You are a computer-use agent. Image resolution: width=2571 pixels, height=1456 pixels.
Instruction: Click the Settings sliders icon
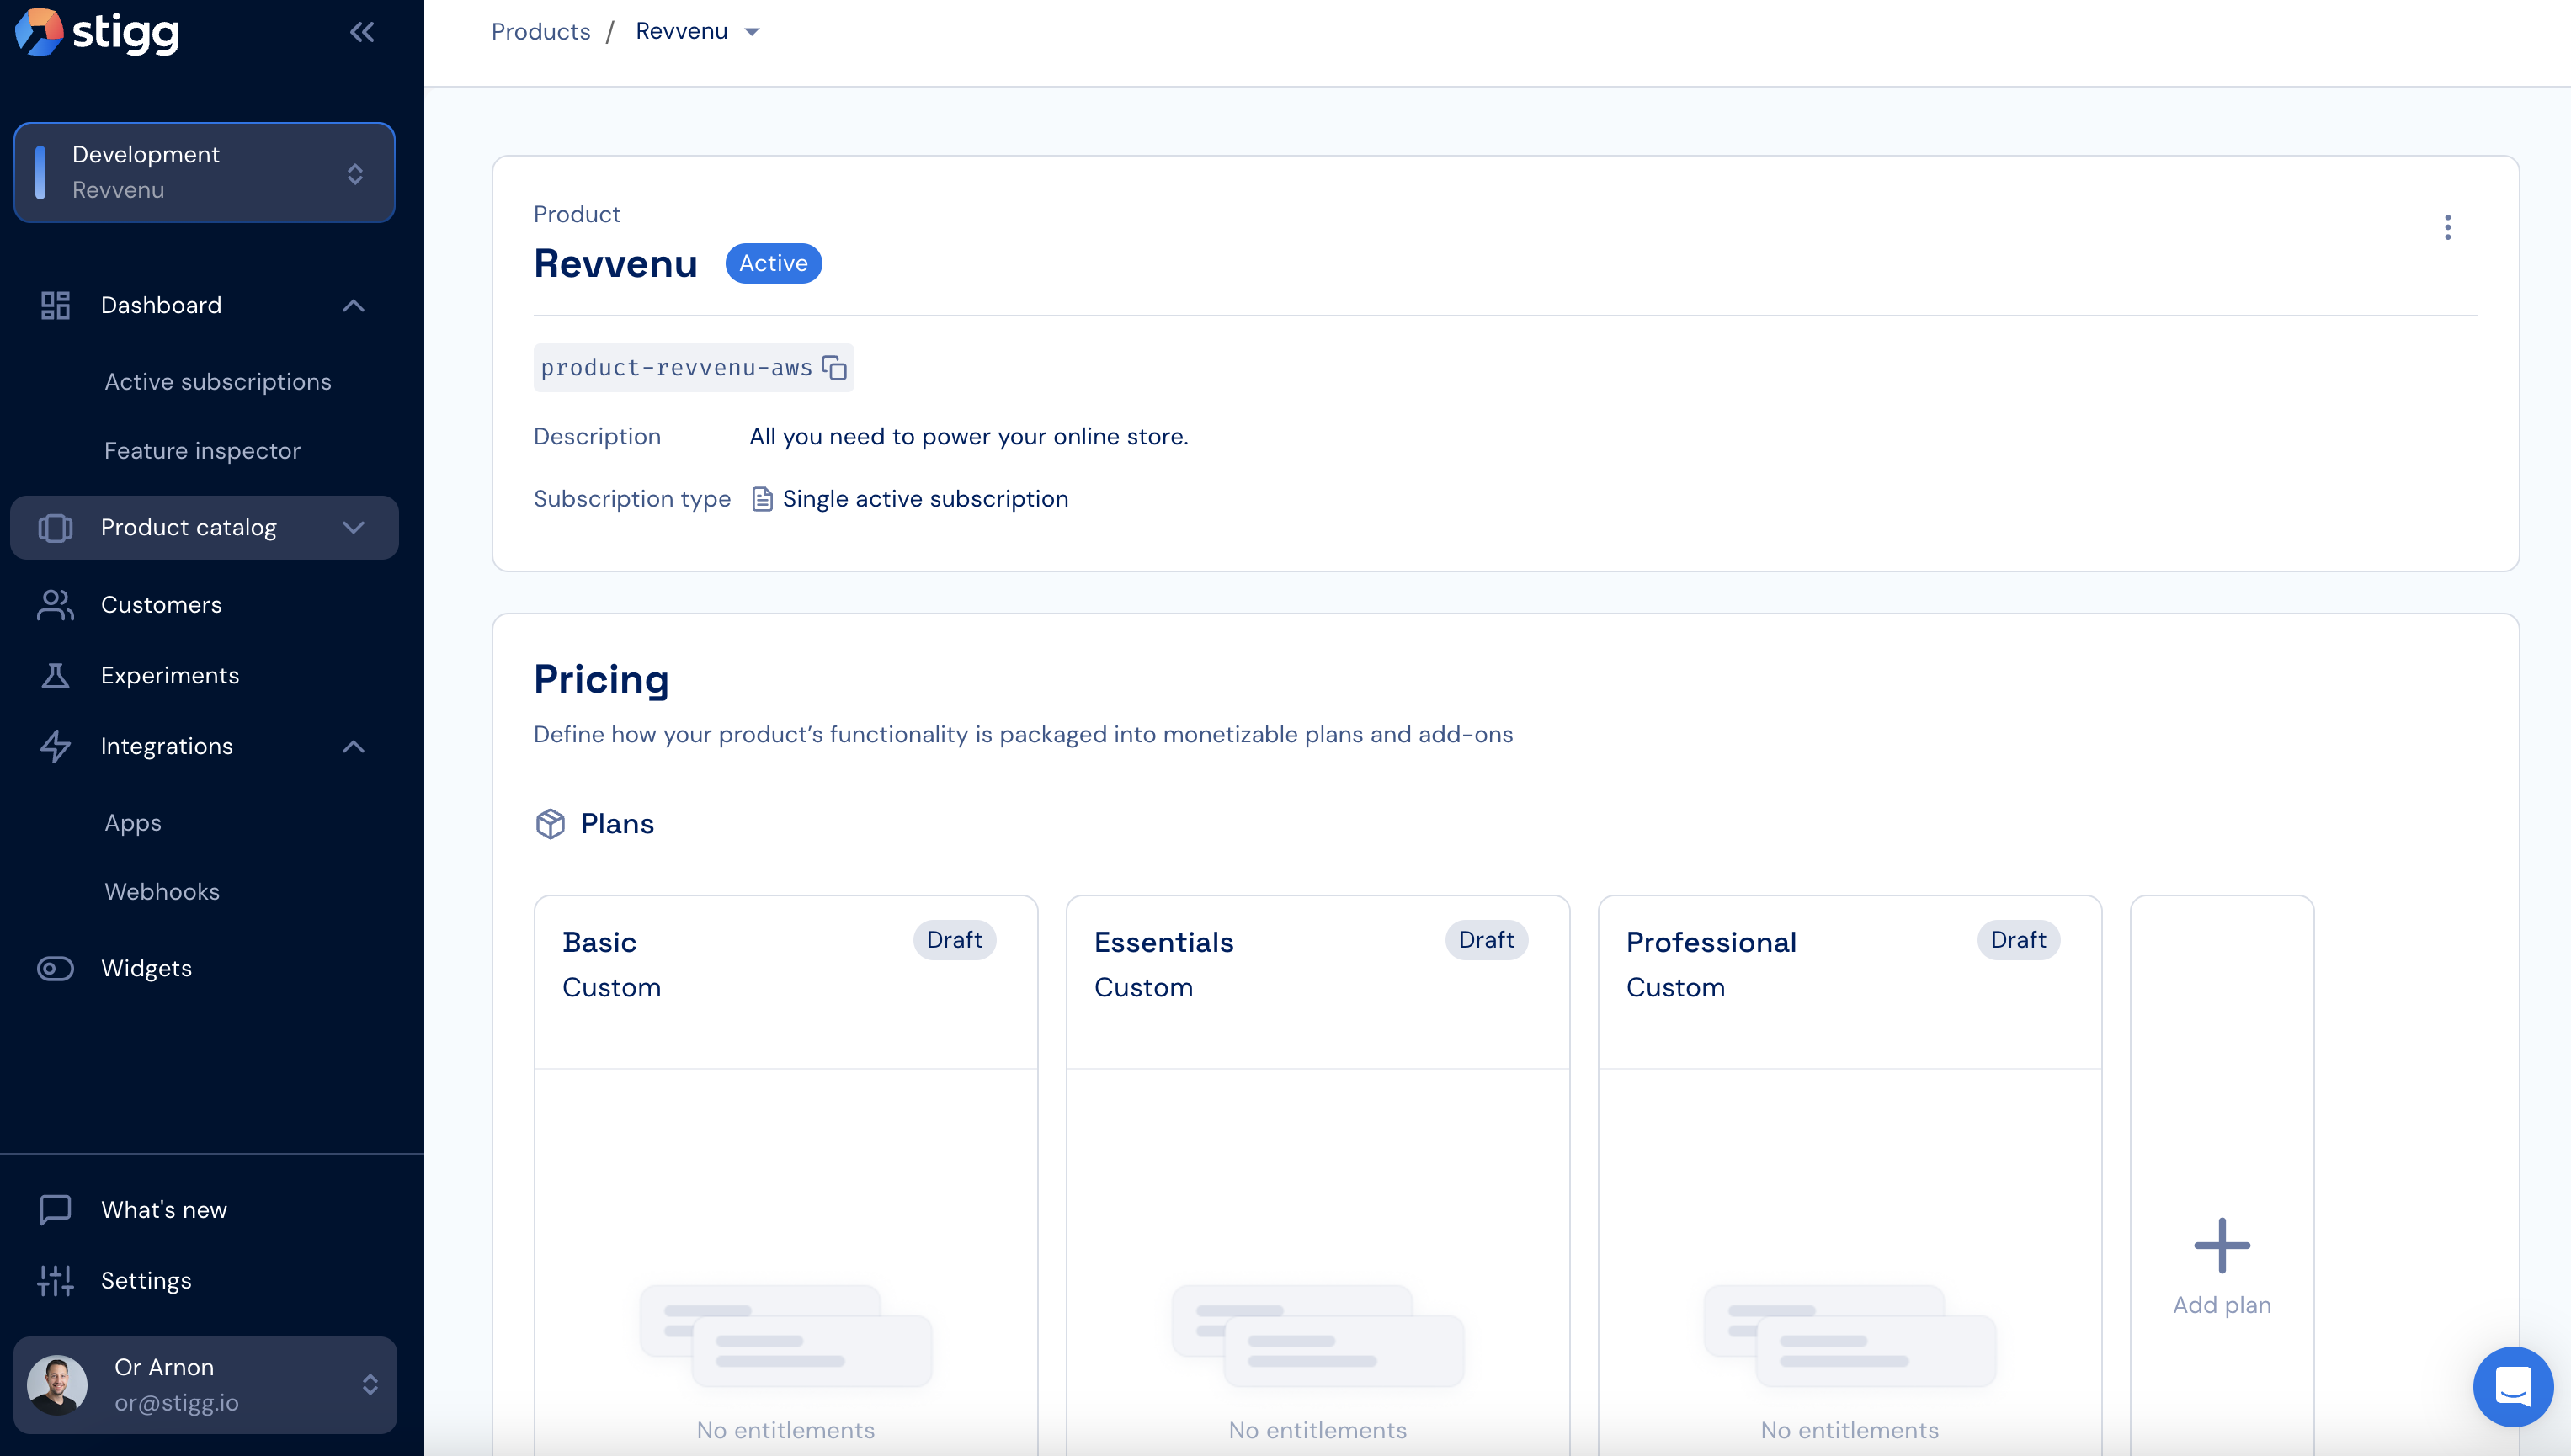point(55,1280)
